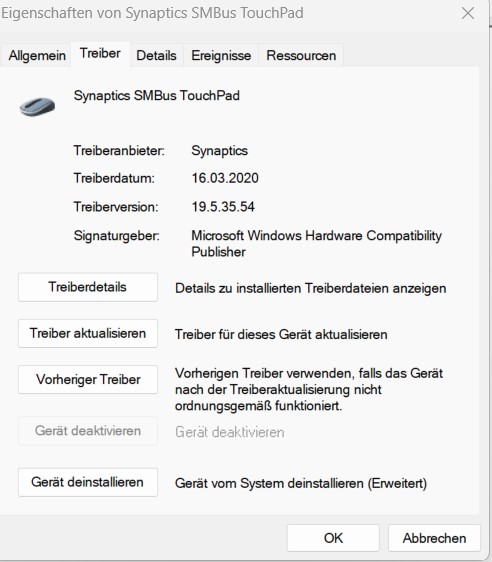This screenshot has width=492, height=562.
Task: Click the driver version 19.5.35.54 text
Action: pos(223,207)
